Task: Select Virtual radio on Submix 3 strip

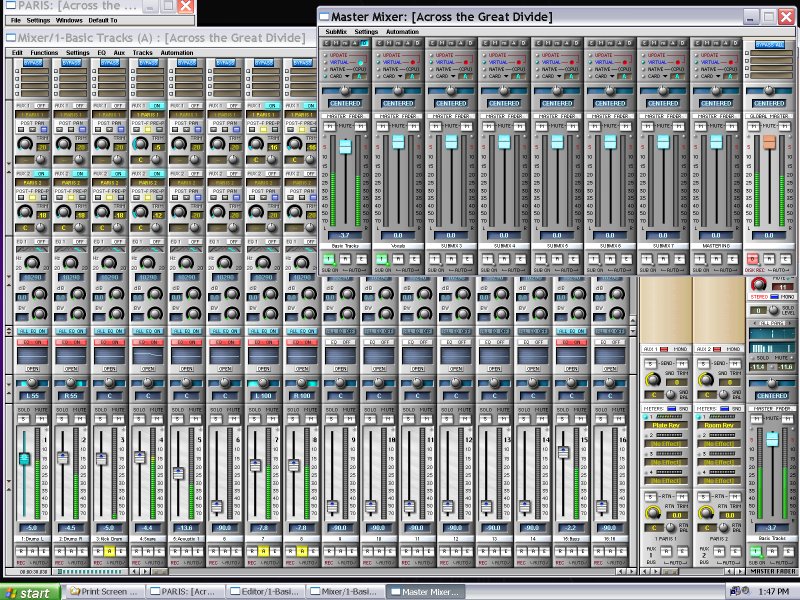Action: pos(432,62)
